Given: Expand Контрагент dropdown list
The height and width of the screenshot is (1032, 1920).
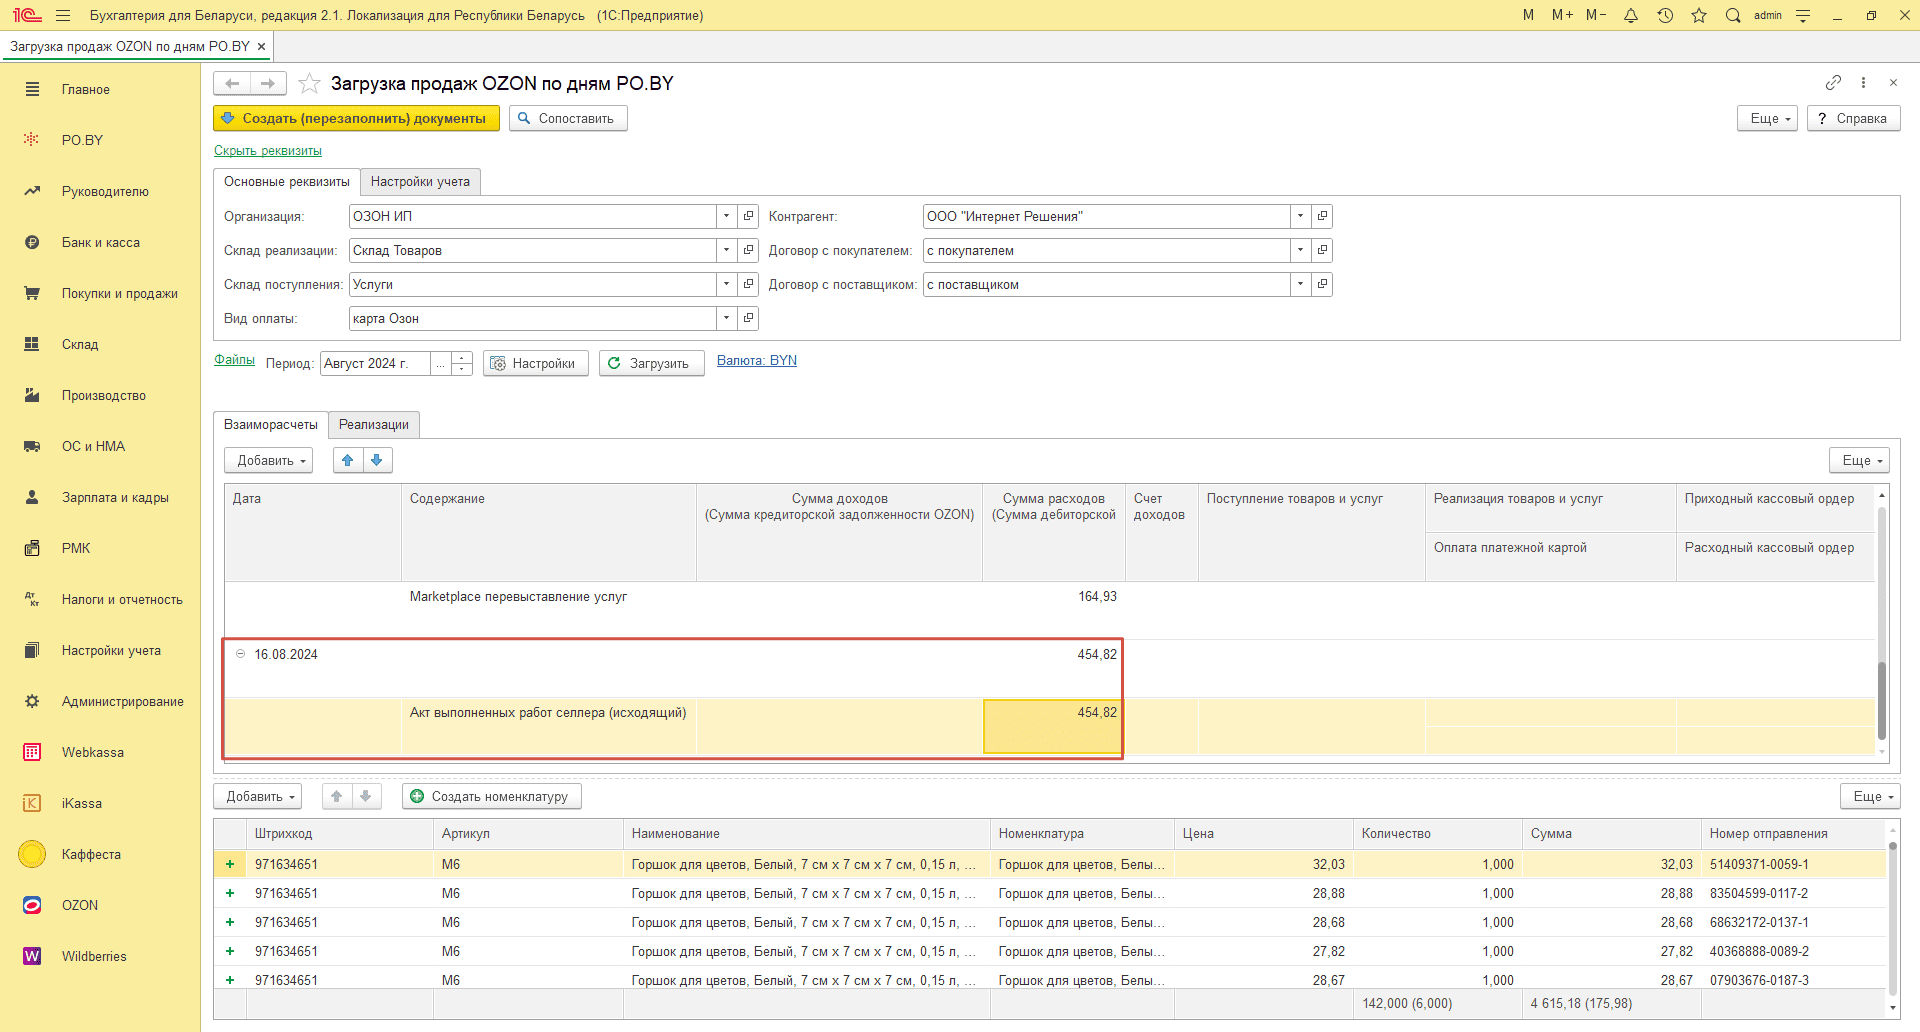Looking at the screenshot, I should click(x=1300, y=216).
